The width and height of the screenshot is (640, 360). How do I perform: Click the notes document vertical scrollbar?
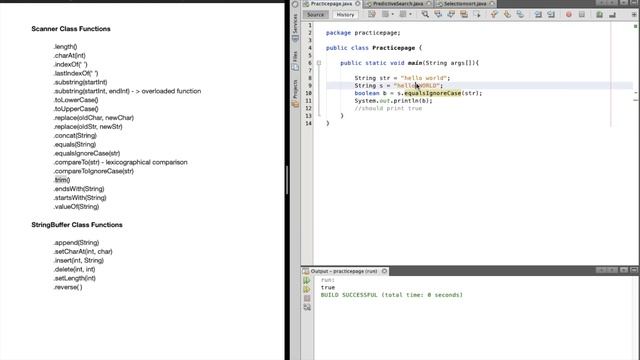[x=287, y=180]
